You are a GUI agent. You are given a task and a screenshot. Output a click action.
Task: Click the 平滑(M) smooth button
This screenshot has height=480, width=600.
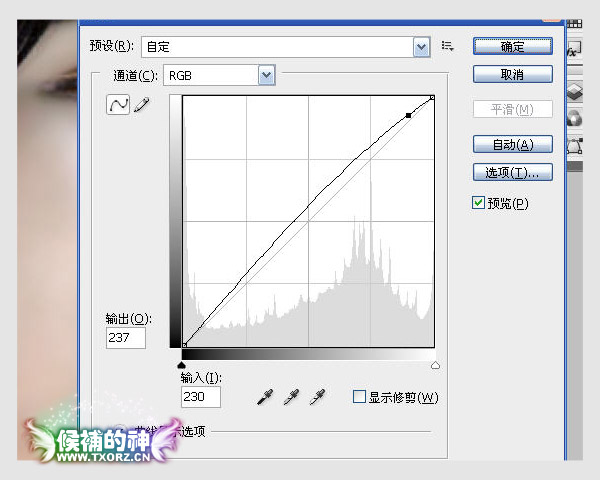coord(512,109)
